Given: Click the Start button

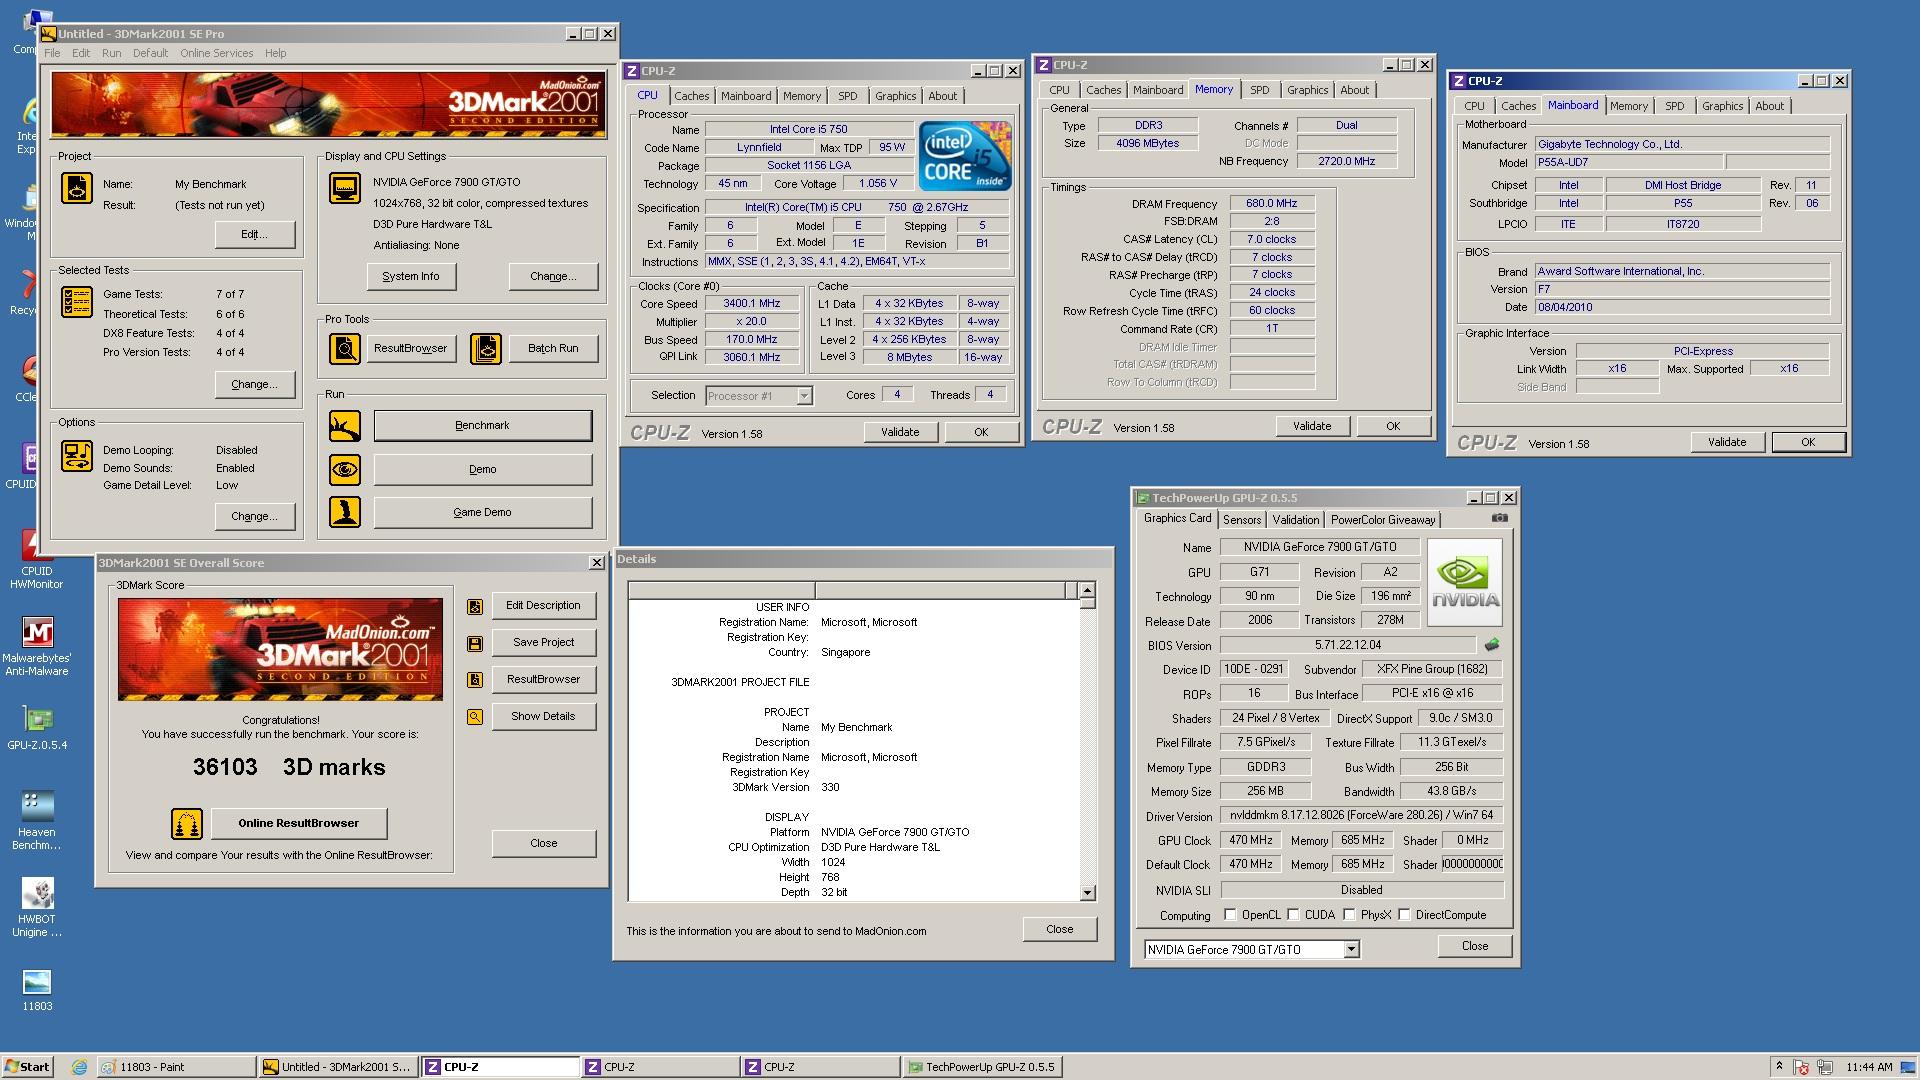Looking at the screenshot, I should [x=27, y=1067].
